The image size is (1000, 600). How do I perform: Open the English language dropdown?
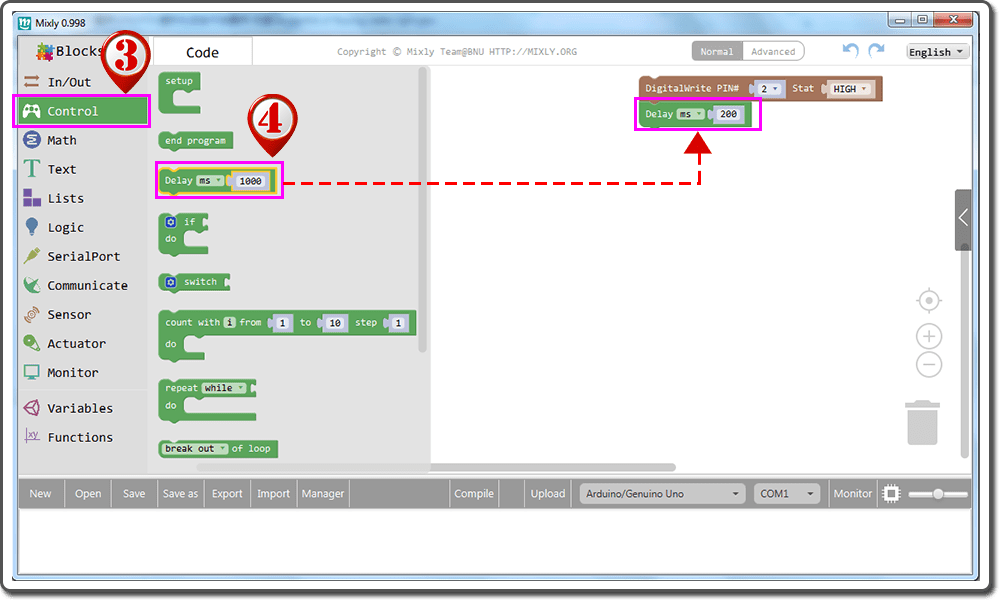click(937, 52)
